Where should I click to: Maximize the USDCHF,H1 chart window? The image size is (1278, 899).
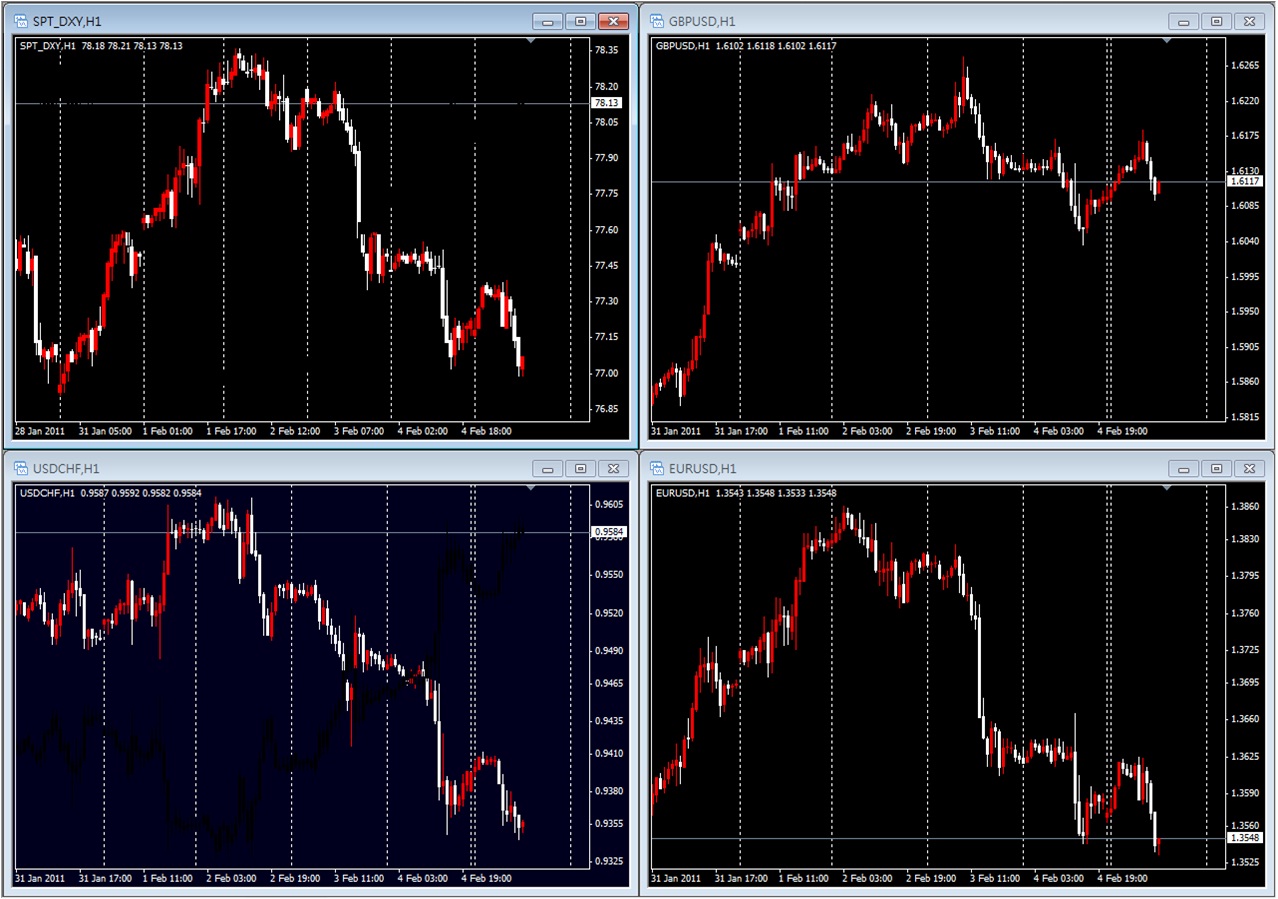tap(580, 468)
